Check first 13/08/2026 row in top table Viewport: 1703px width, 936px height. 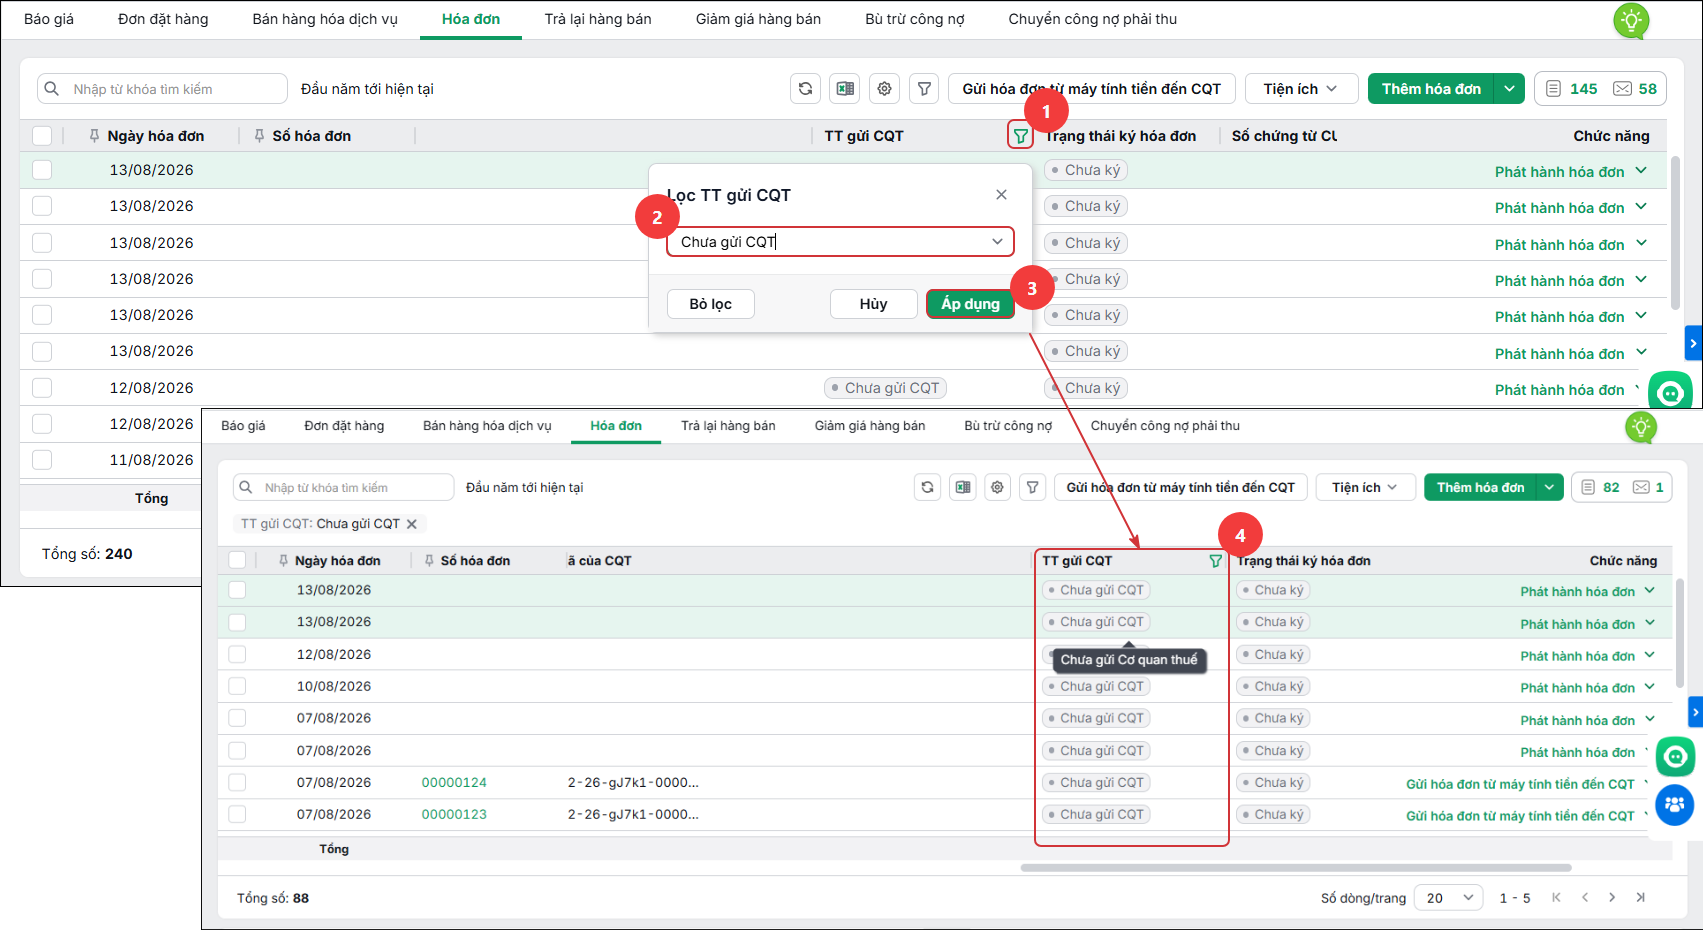(42, 170)
